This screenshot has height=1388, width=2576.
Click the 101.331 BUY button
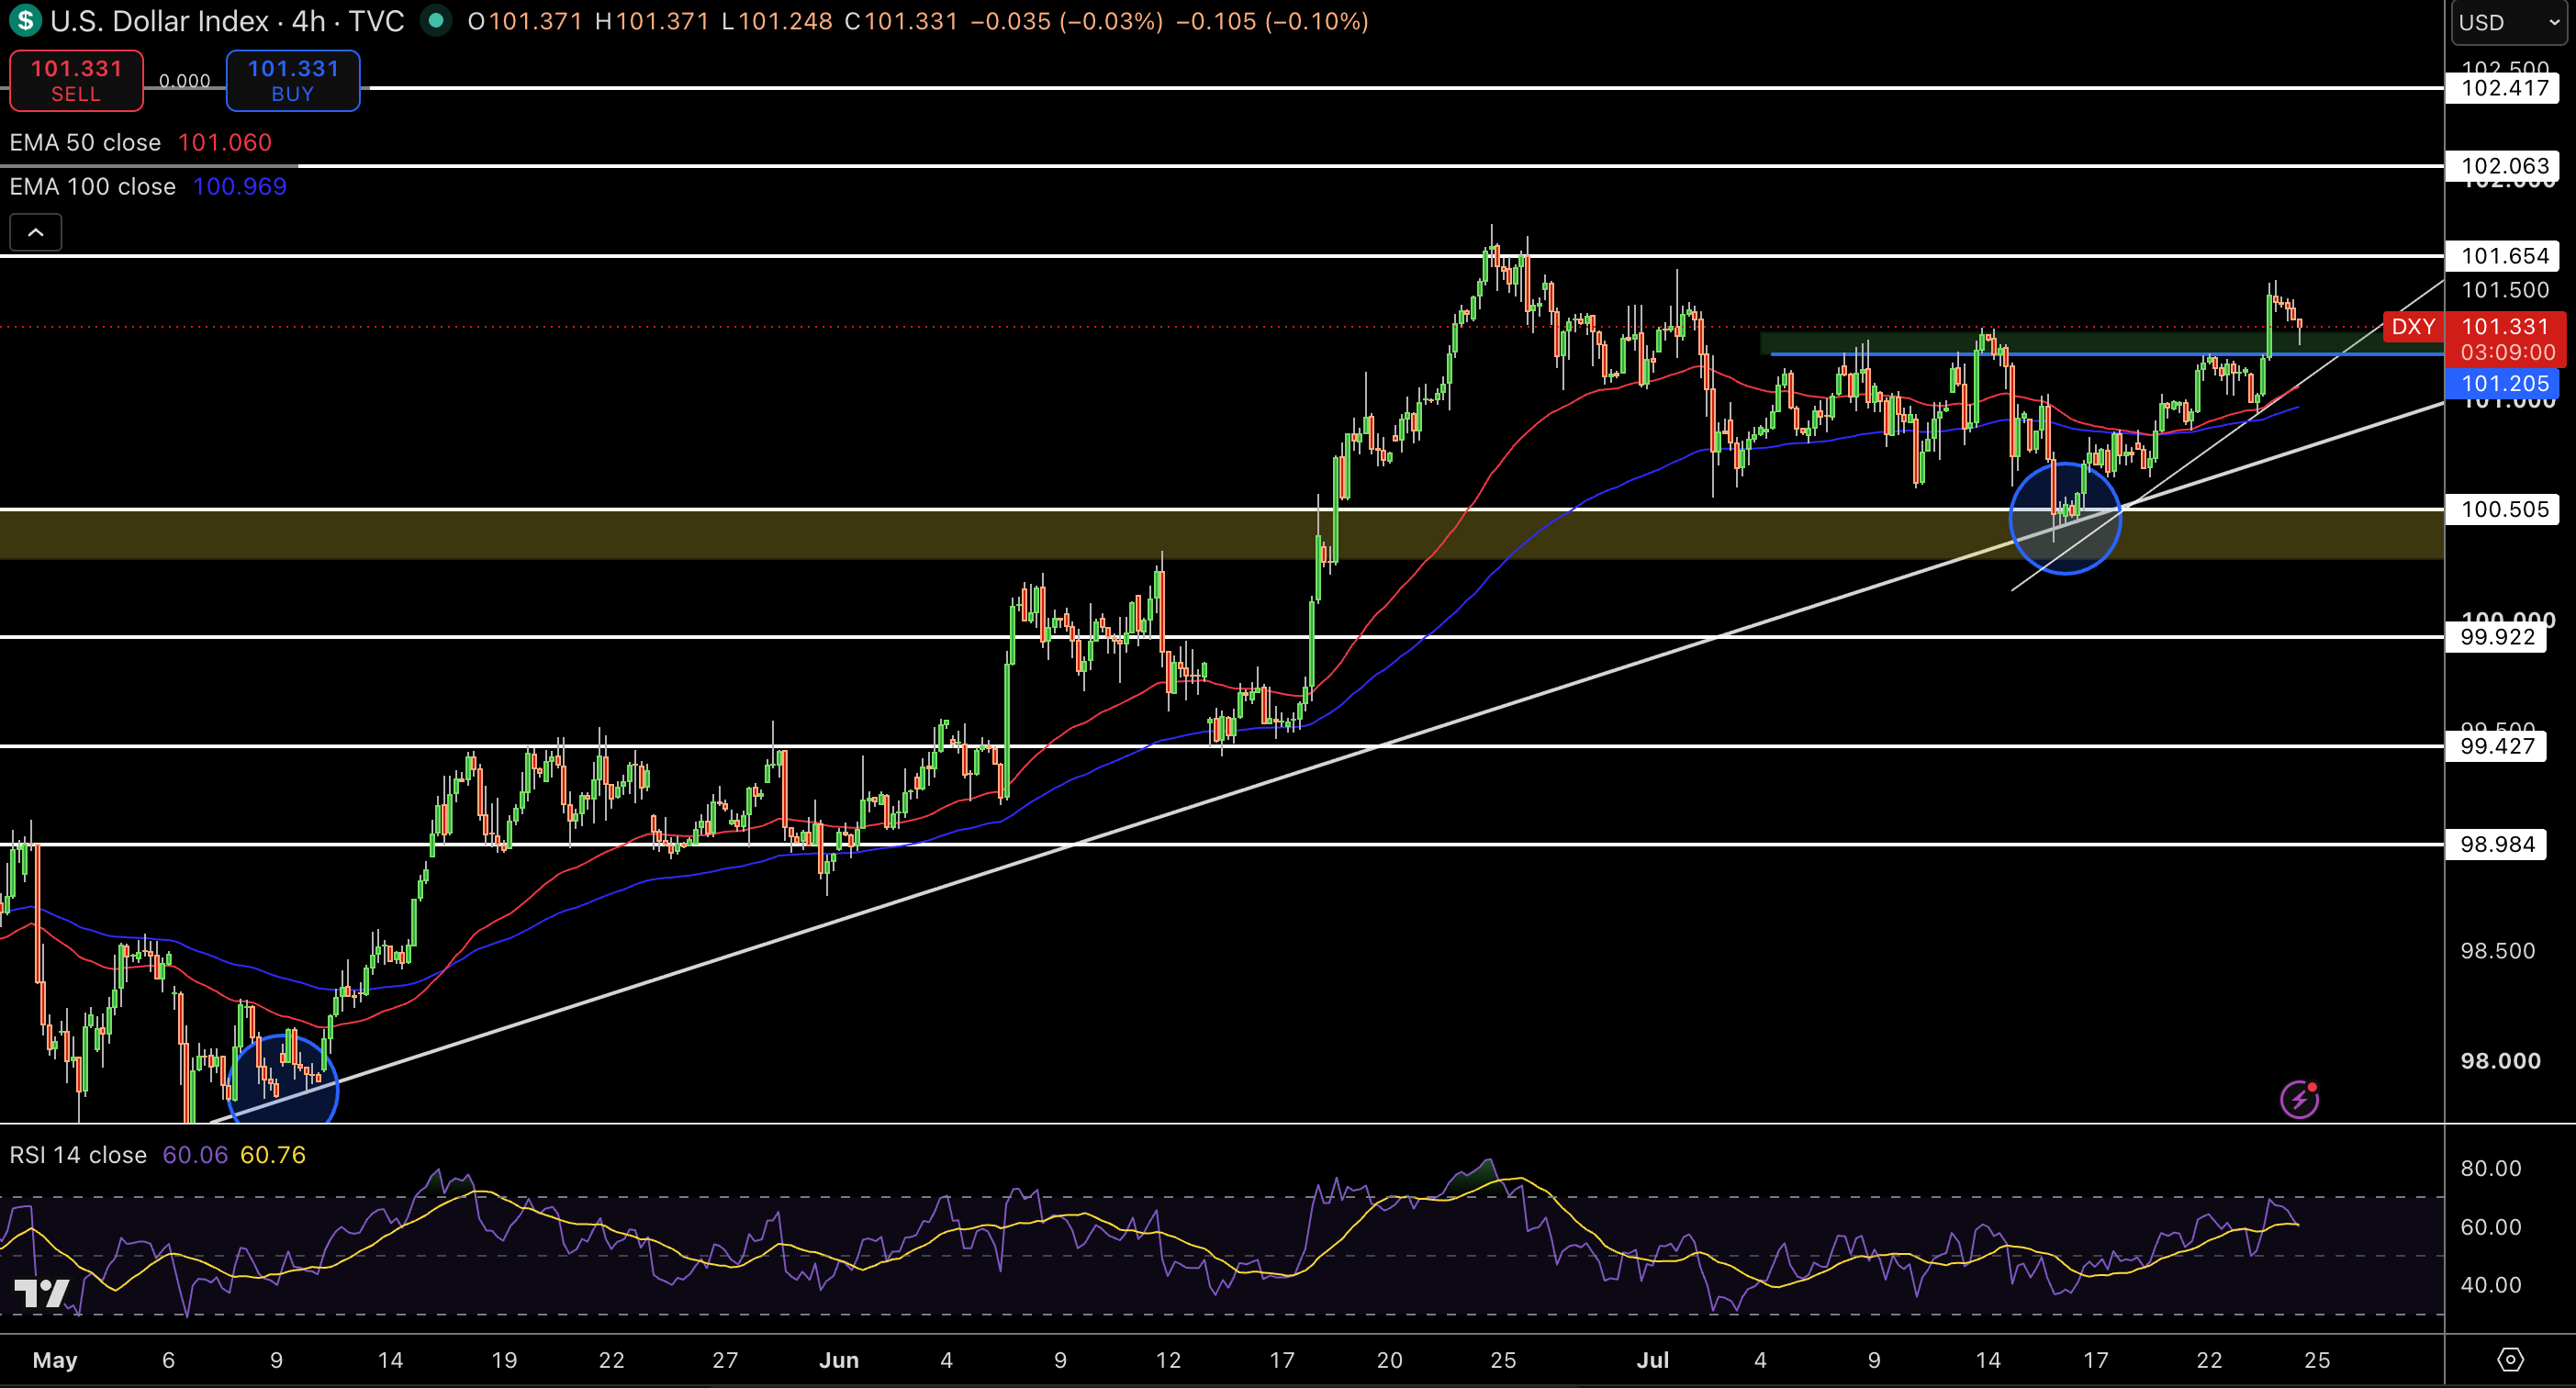tap(293, 81)
